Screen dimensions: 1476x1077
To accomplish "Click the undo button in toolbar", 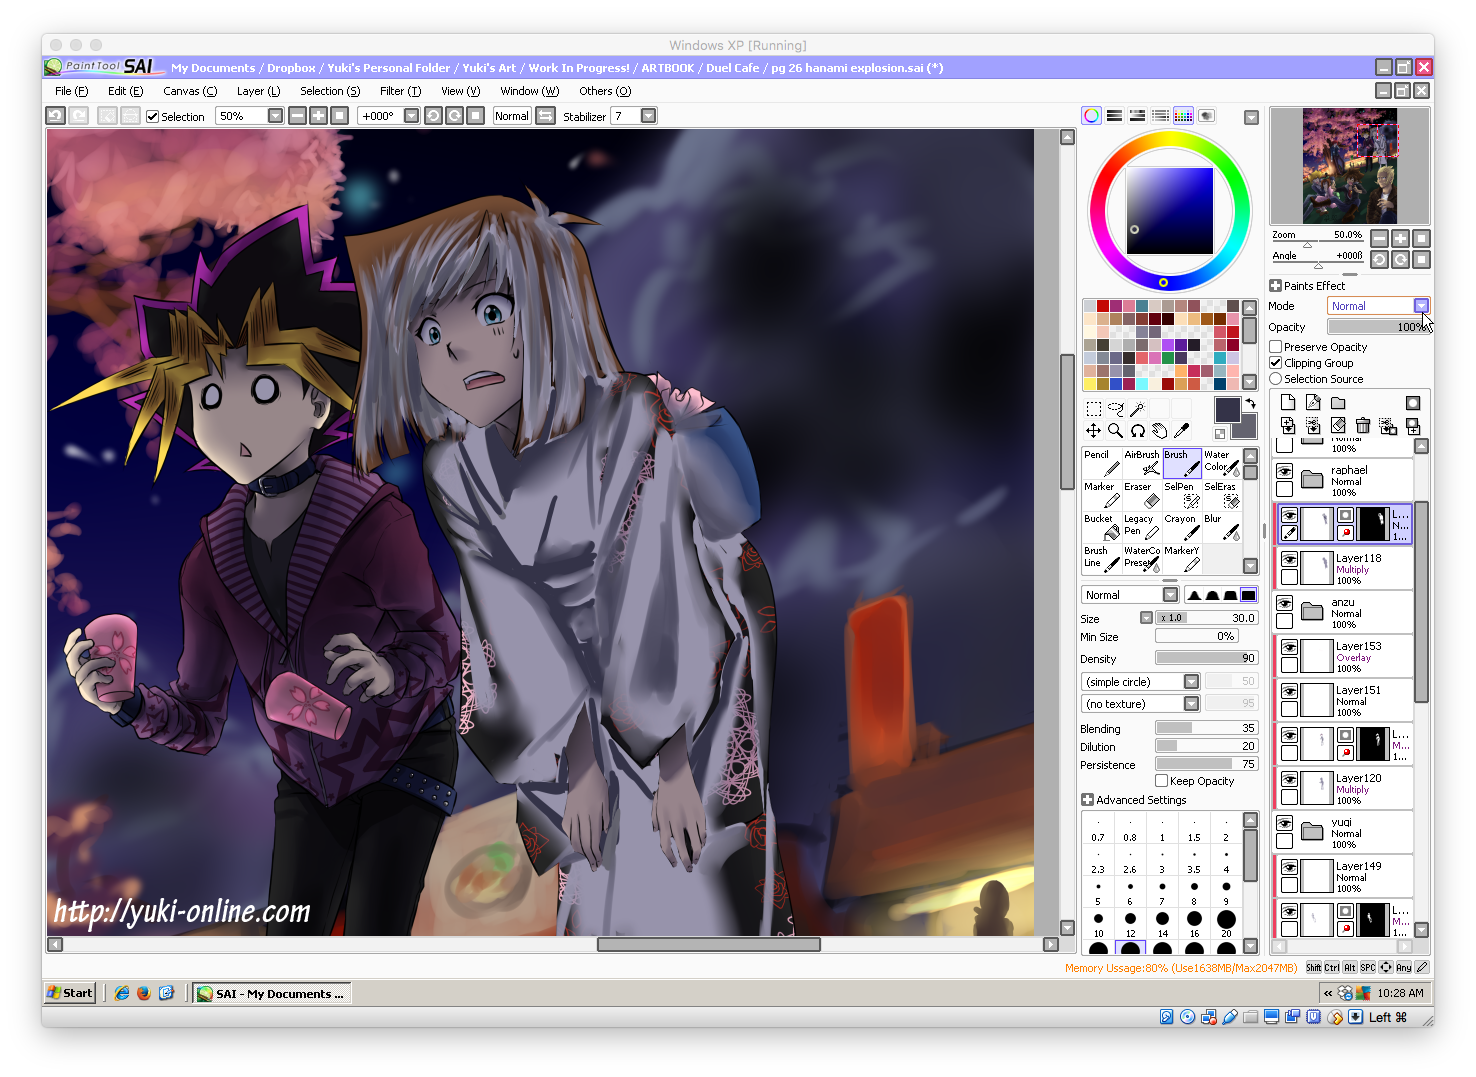I will (x=56, y=116).
